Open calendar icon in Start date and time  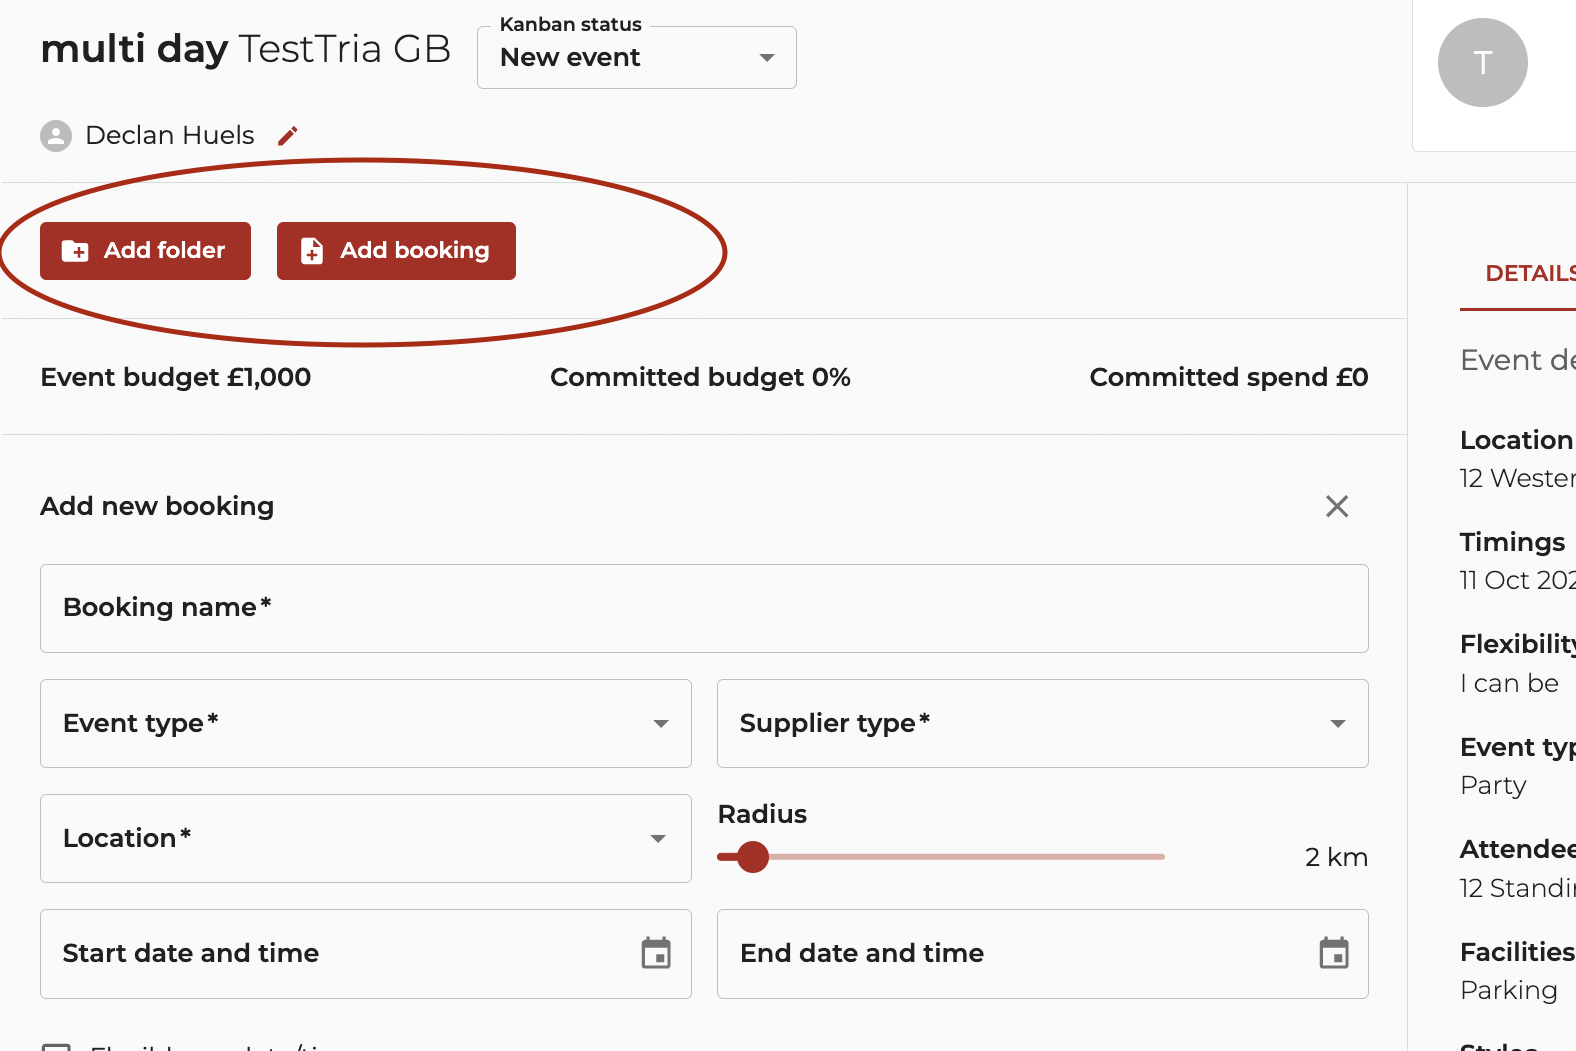click(x=656, y=953)
